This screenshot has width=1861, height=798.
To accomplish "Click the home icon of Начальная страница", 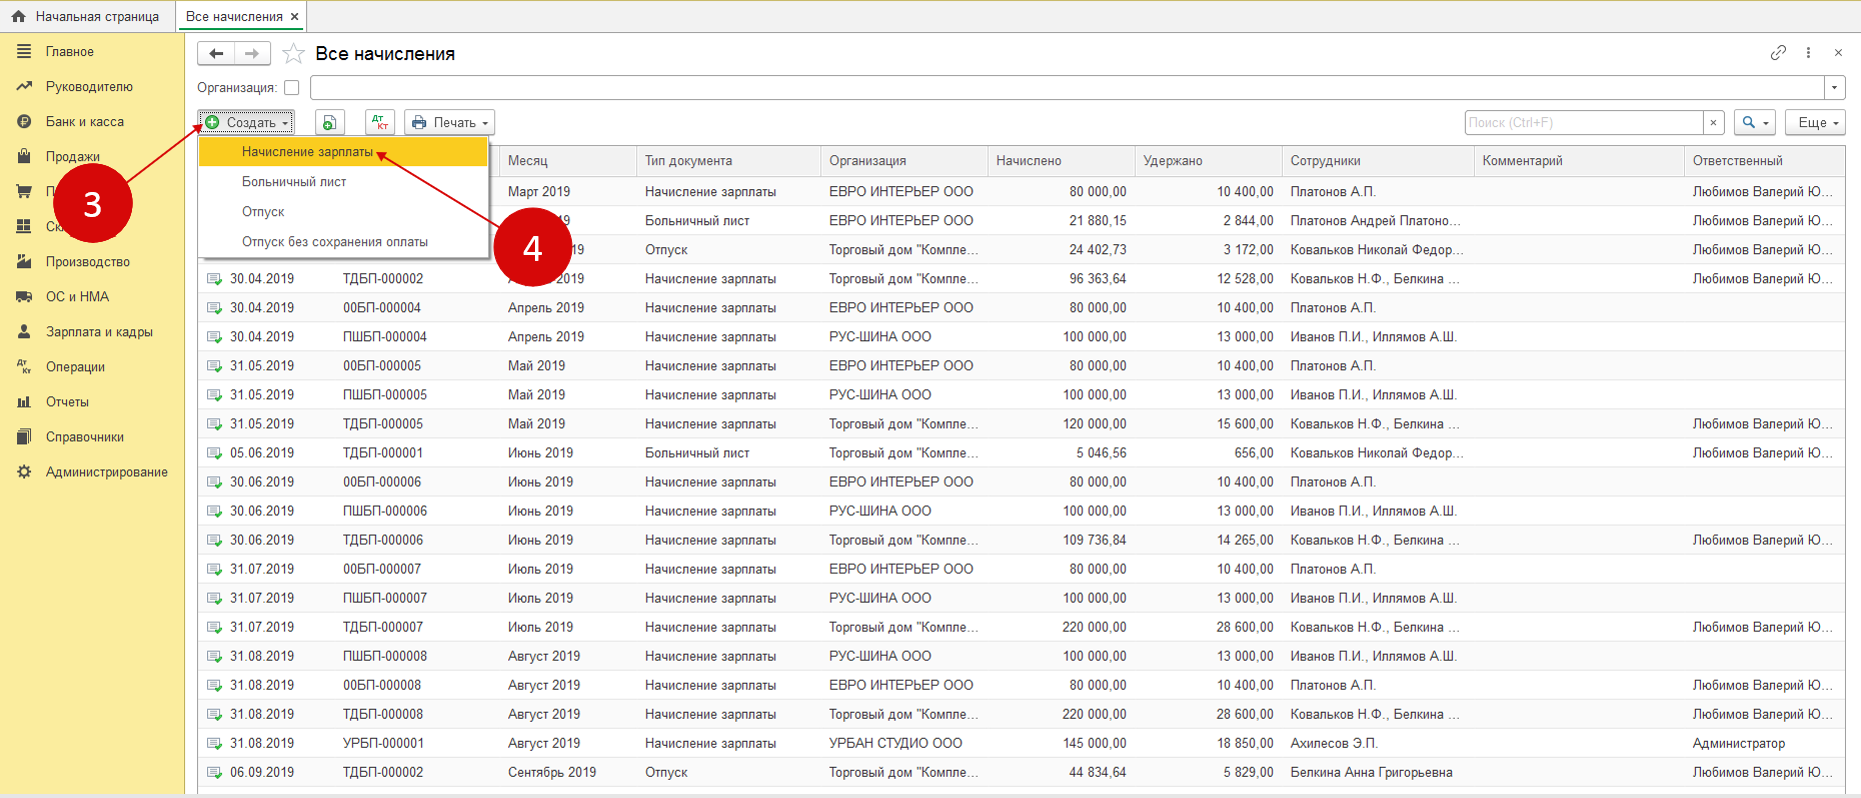I will coord(18,16).
